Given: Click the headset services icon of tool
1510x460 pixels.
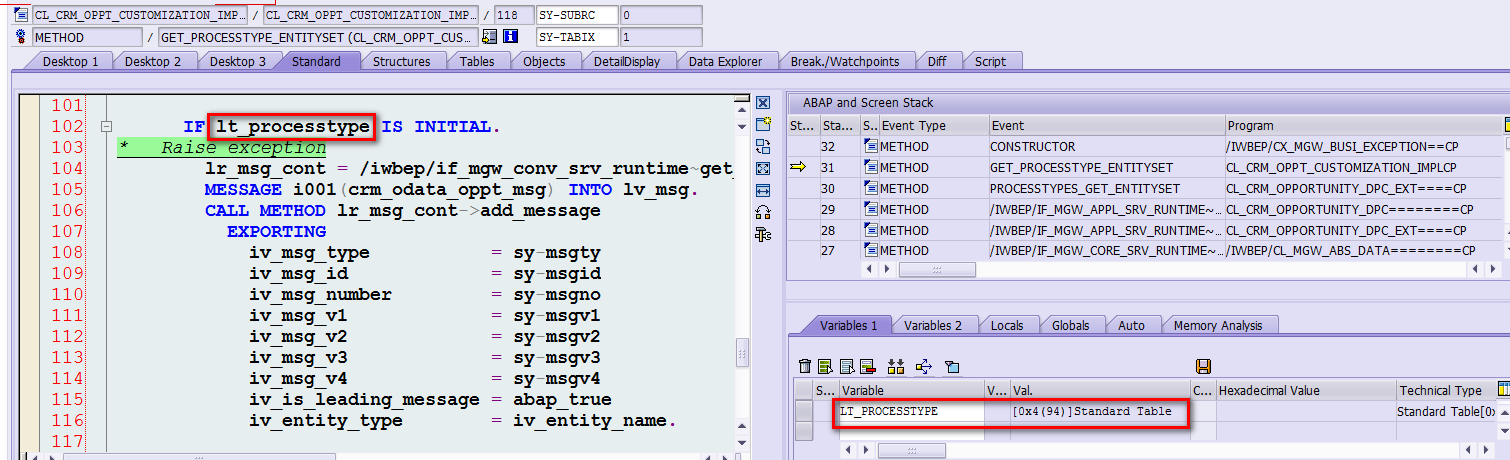Looking at the screenshot, I should tap(763, 212).
